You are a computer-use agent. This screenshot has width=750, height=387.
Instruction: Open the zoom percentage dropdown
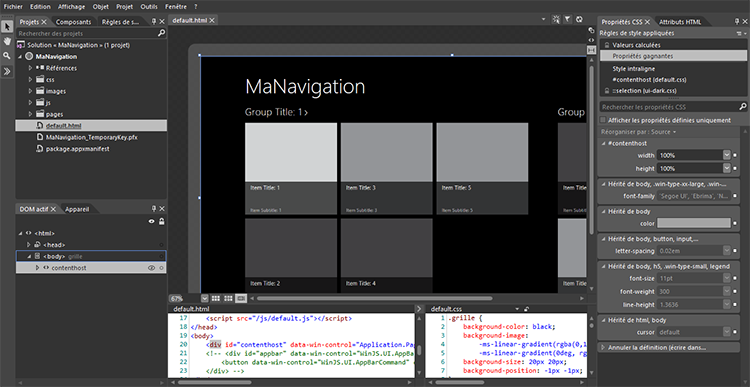pos(205,298)
